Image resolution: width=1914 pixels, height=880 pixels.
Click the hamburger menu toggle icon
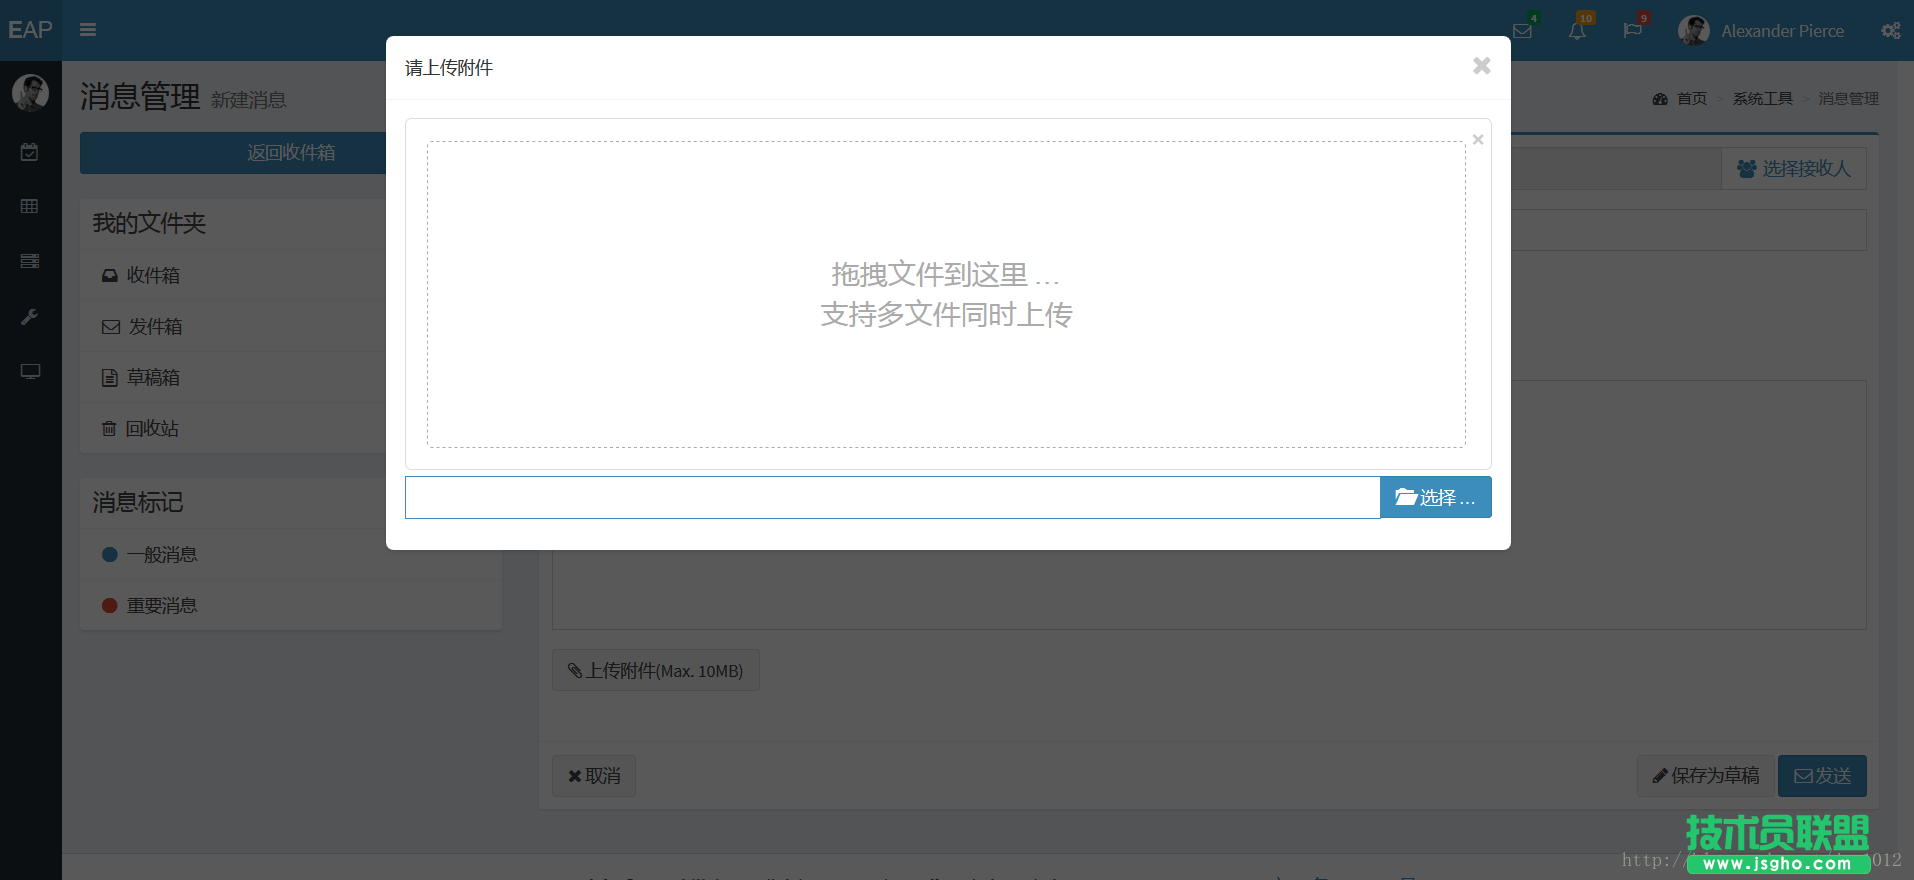[x=88, y=30]
